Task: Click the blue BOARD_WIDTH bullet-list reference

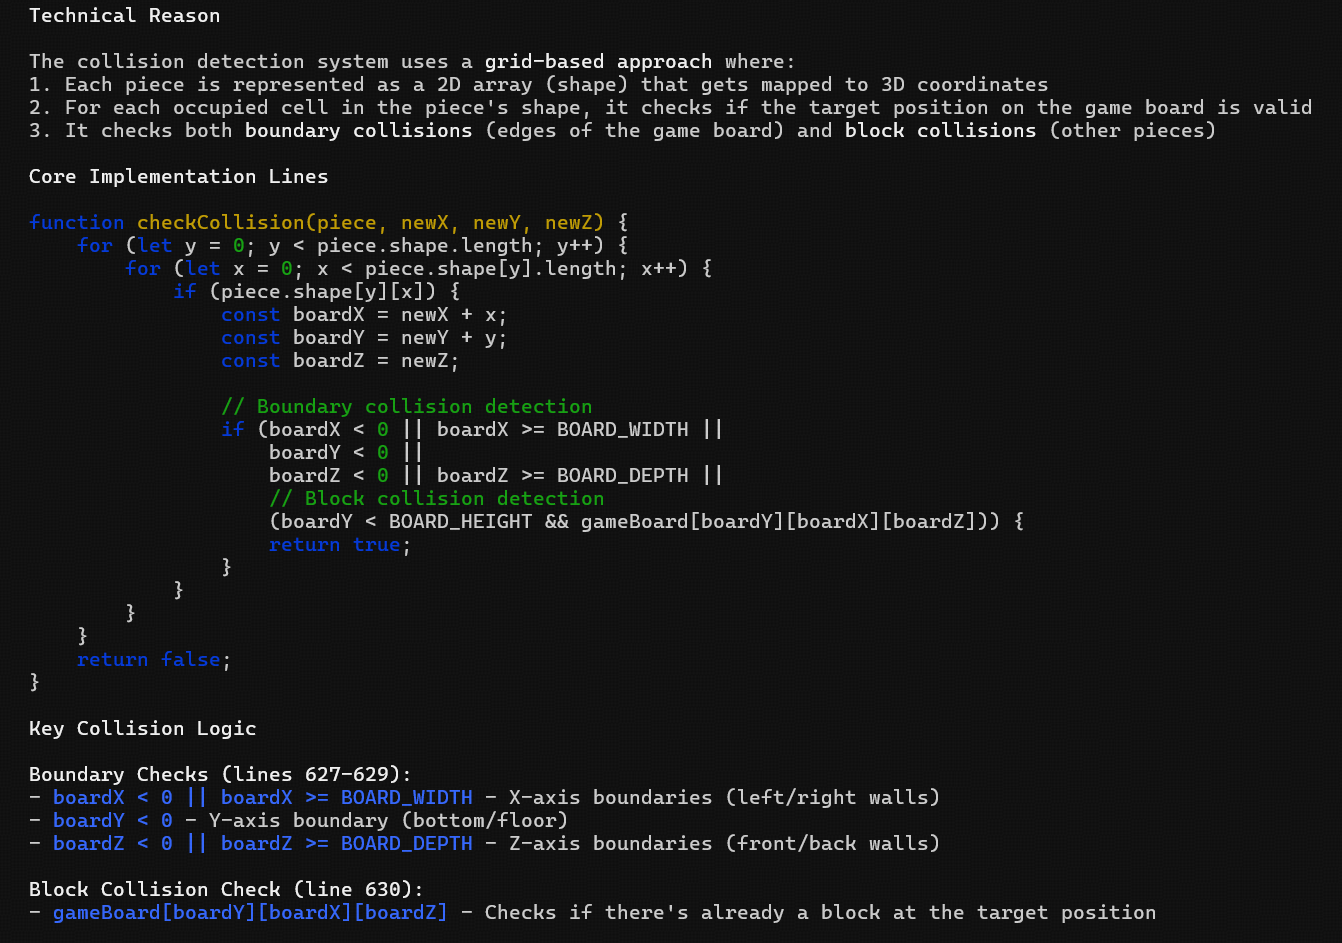Action: pyautogui.click(x=406, y=797)
